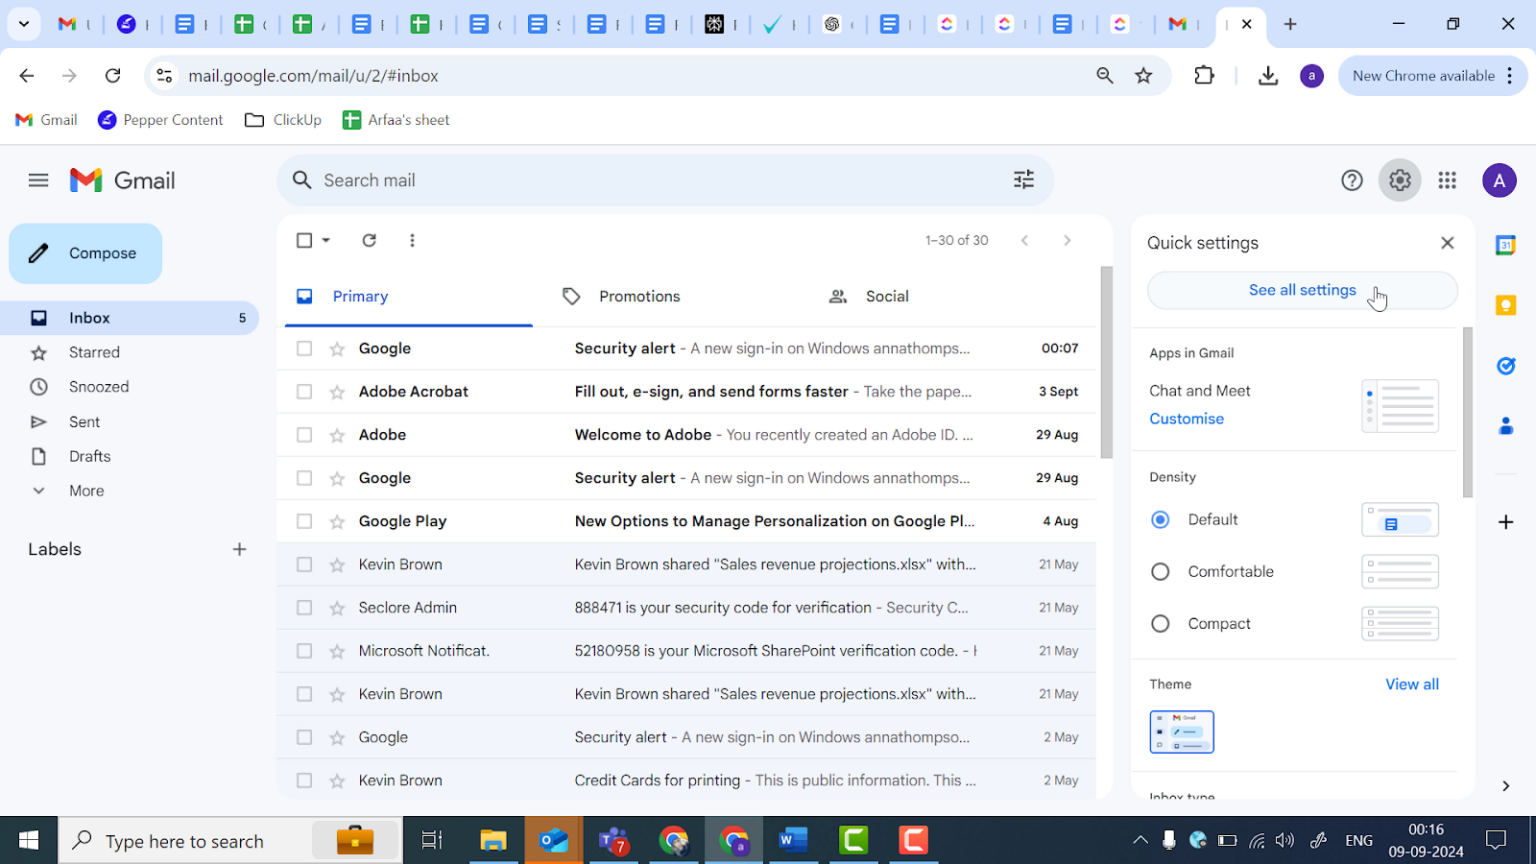Viewport: 1536px width, 864px height.
Task: Expand the More section in the sidebar
Action: tap(86, 490)
